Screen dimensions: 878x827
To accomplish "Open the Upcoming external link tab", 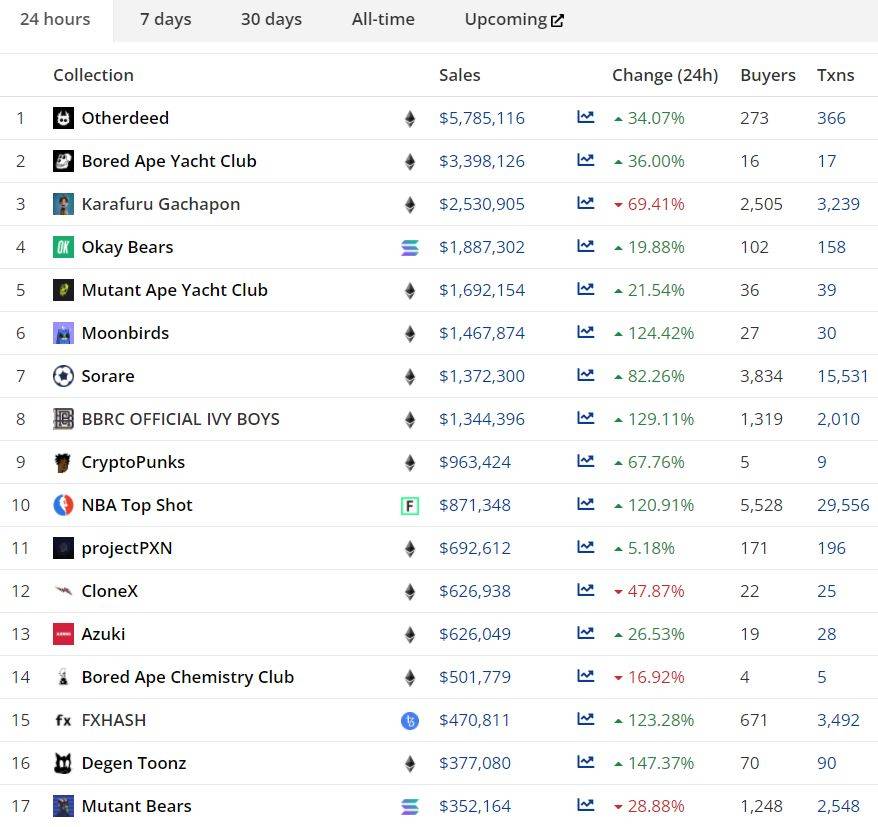I will click(x=514, y=19).
